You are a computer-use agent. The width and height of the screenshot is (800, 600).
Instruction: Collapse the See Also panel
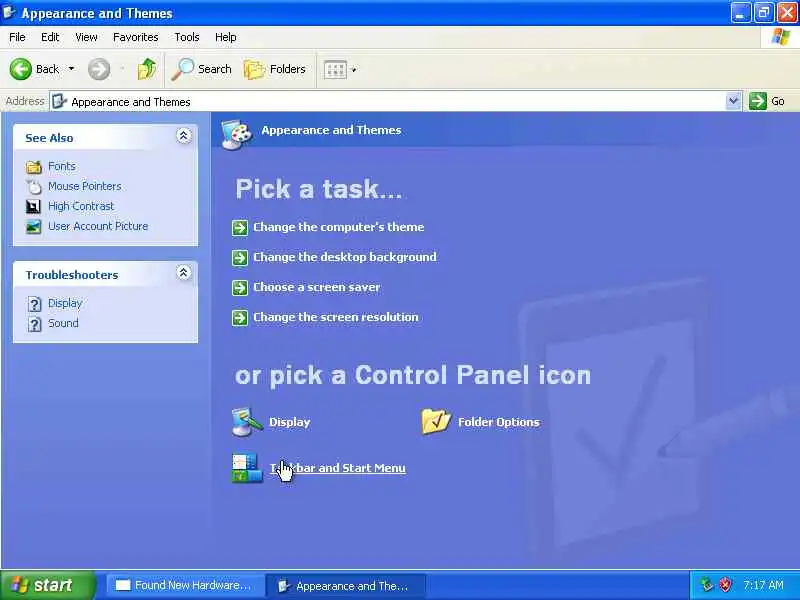(184, 136)
